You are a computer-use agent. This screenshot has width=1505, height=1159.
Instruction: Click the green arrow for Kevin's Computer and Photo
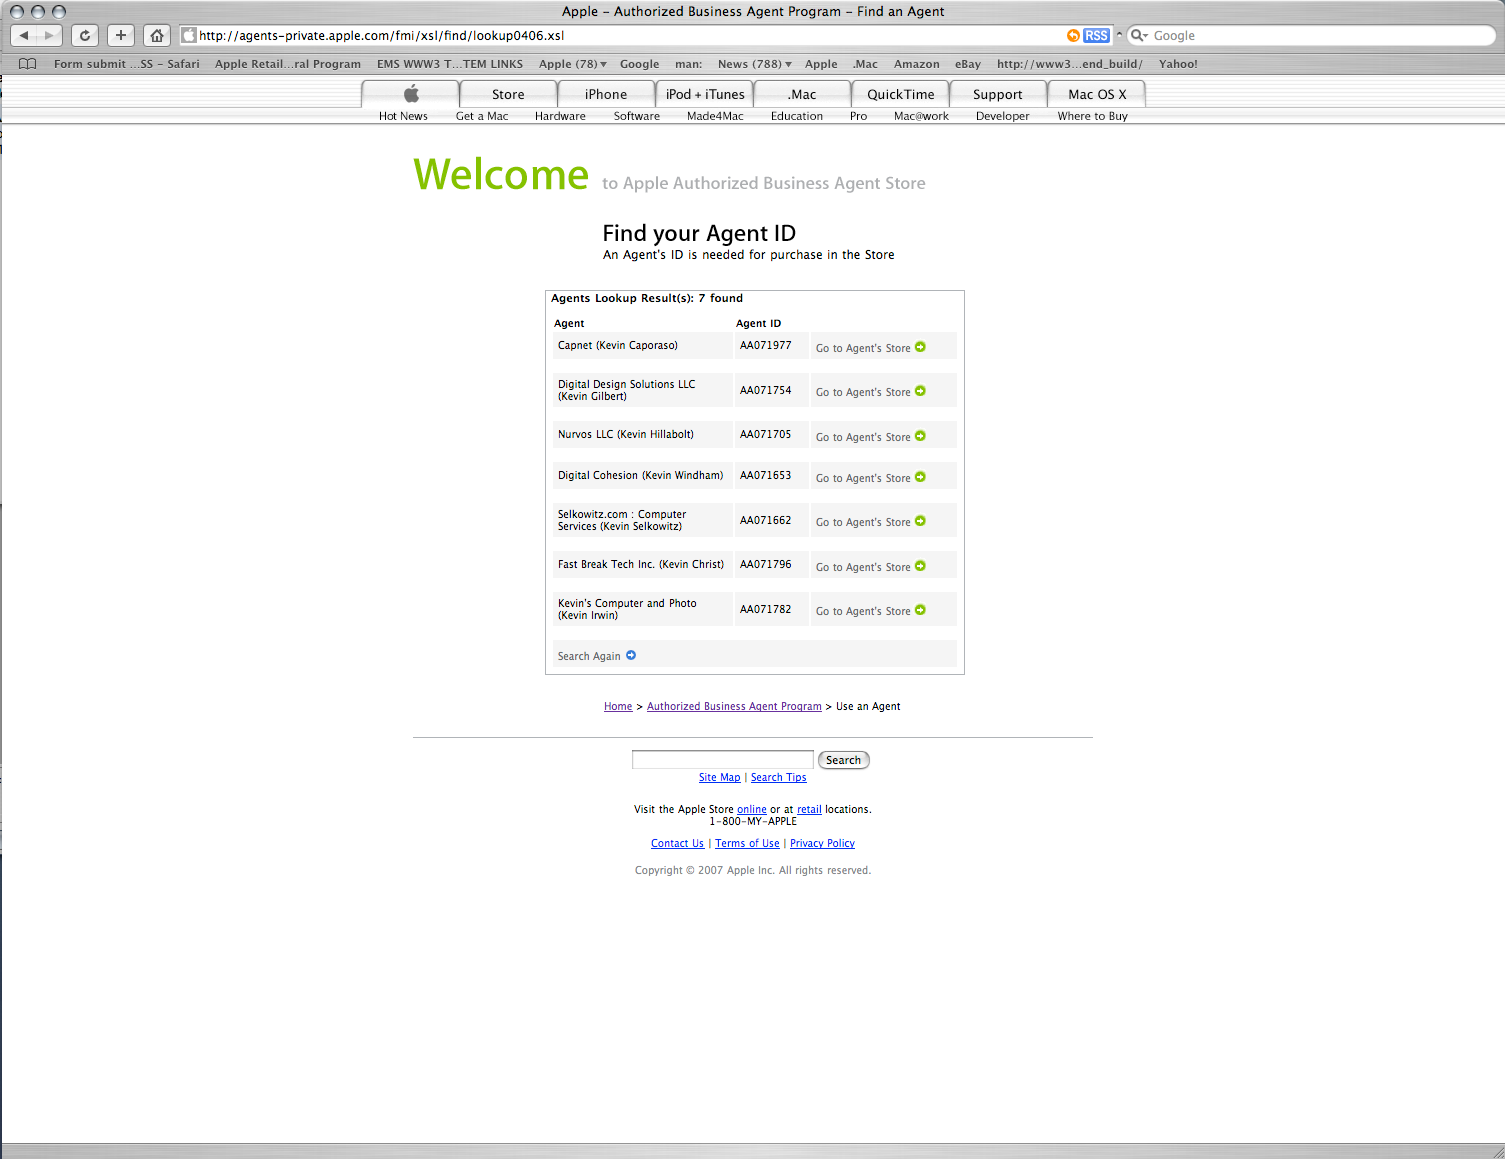click(920, 610)
